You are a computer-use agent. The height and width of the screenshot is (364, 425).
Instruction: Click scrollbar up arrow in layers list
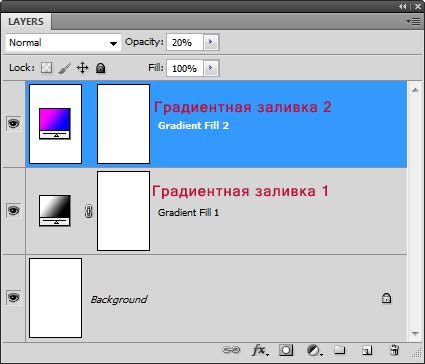click(x=415, y=90)
